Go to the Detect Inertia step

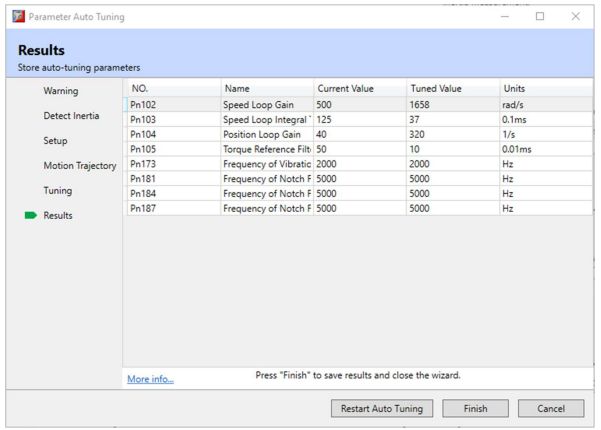click(71, 116)
